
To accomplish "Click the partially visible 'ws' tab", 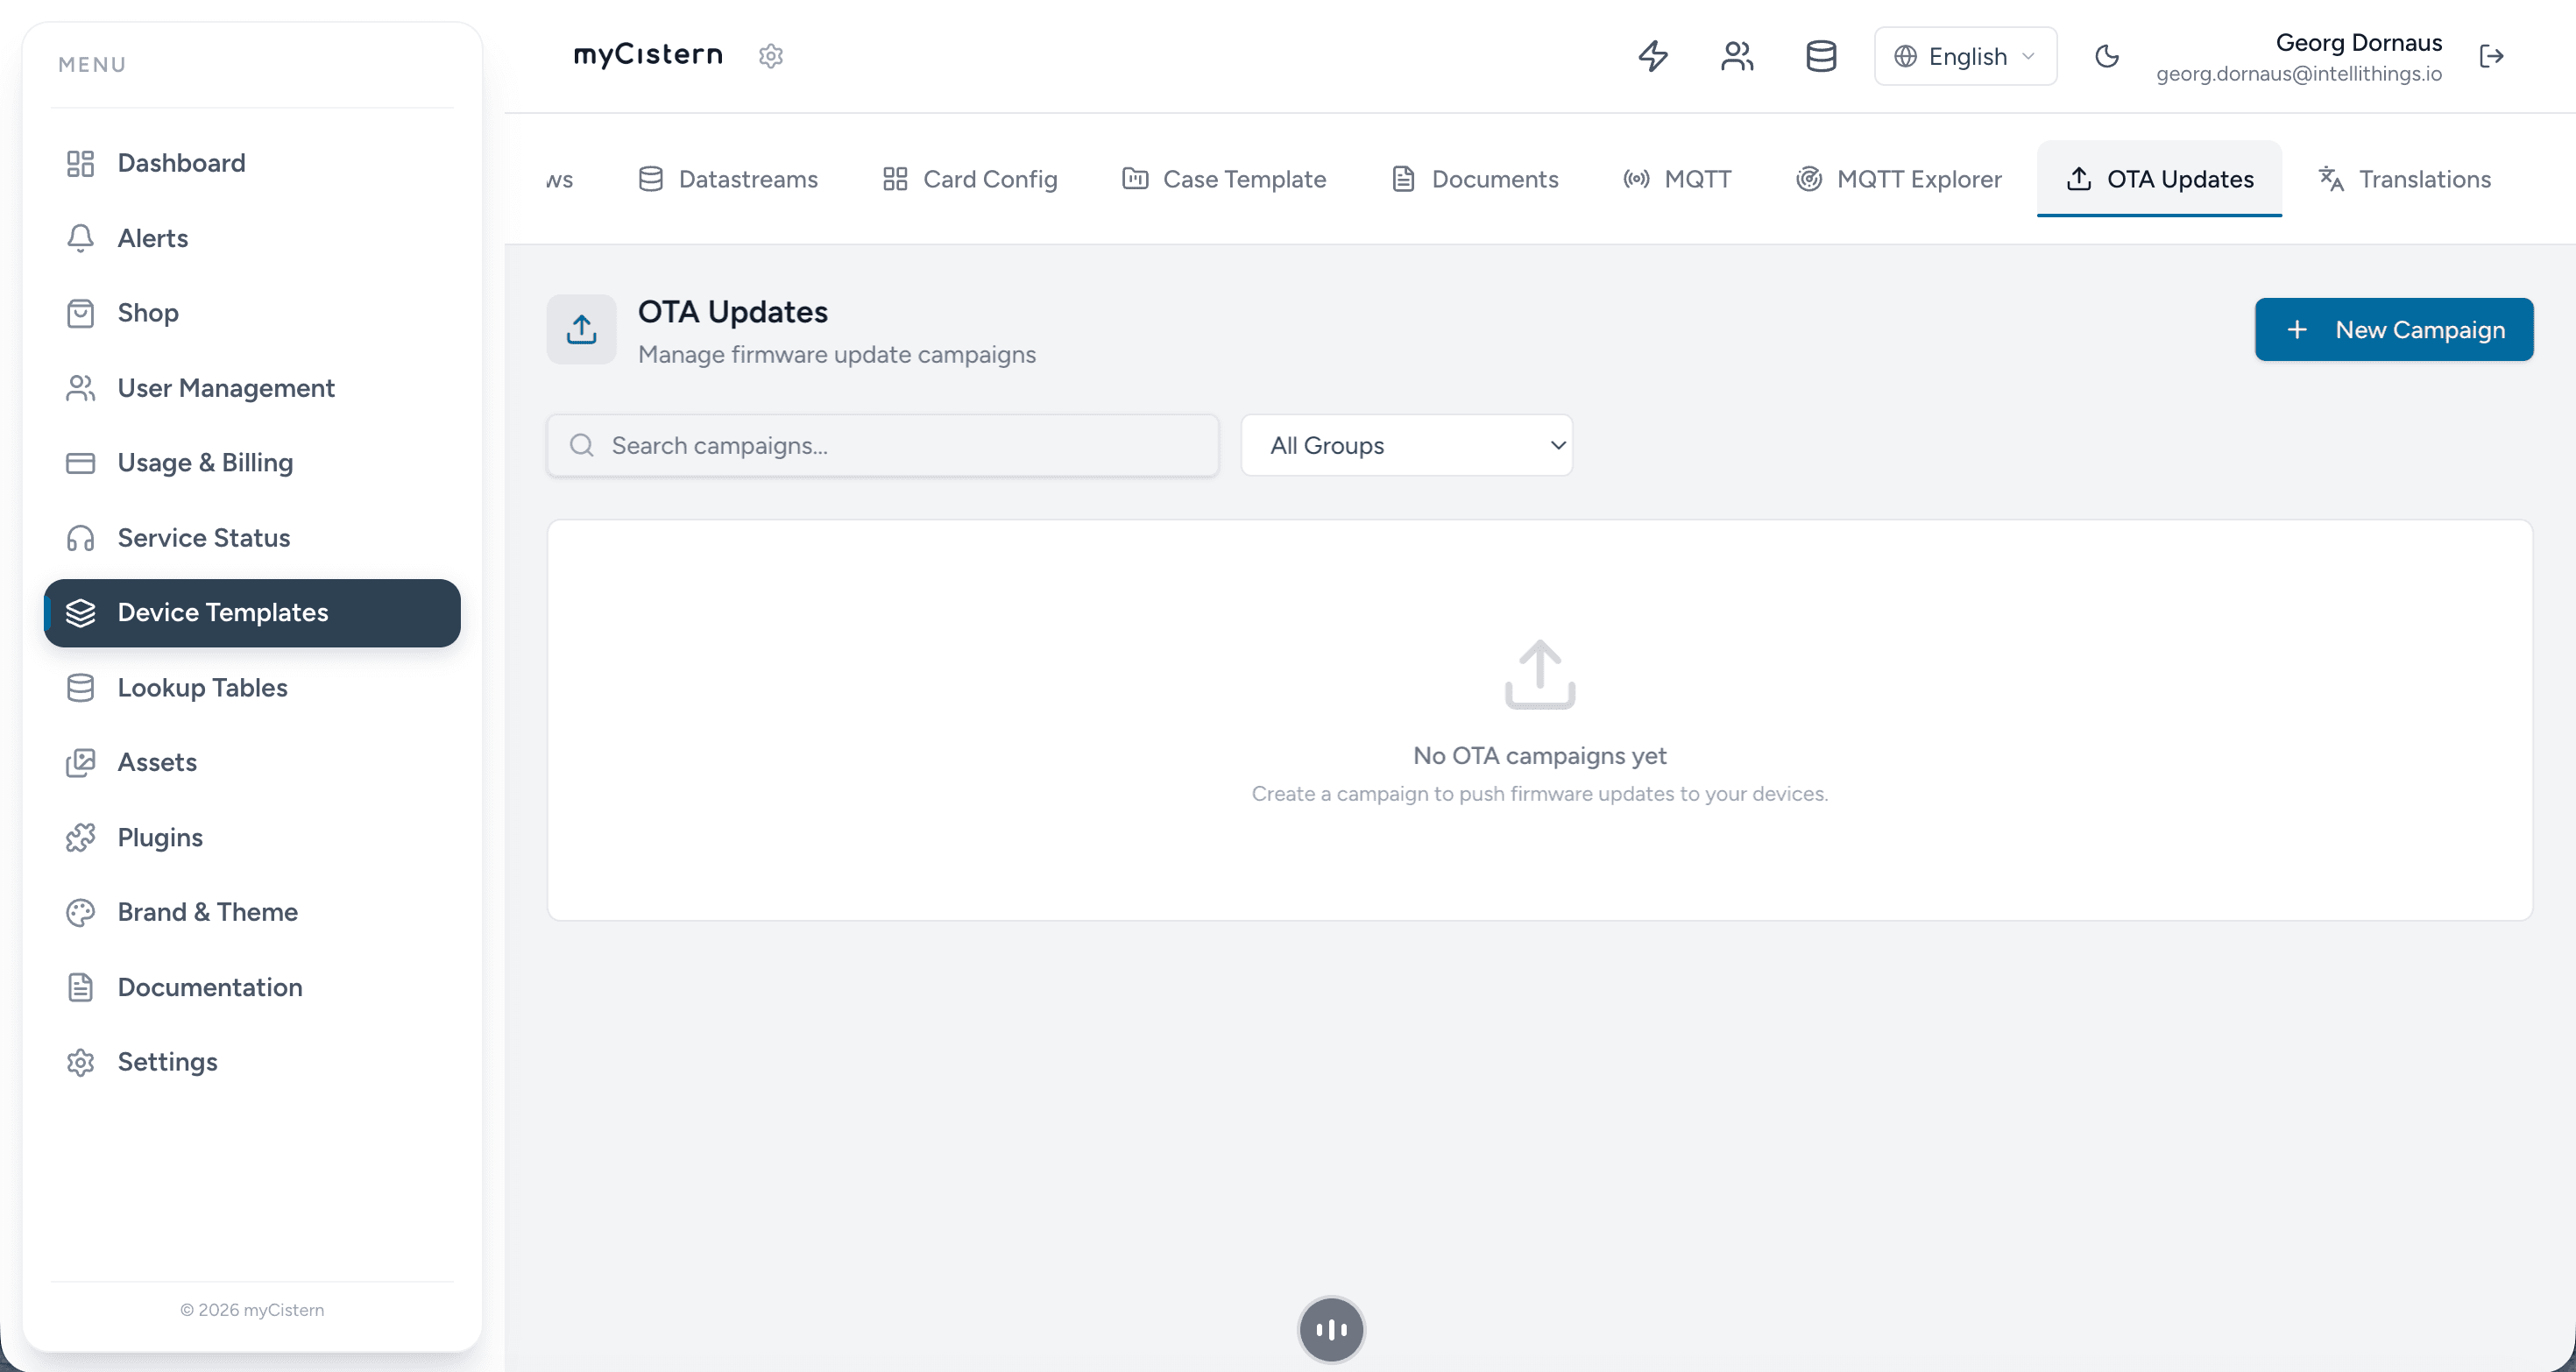I will tap(560, 180).
